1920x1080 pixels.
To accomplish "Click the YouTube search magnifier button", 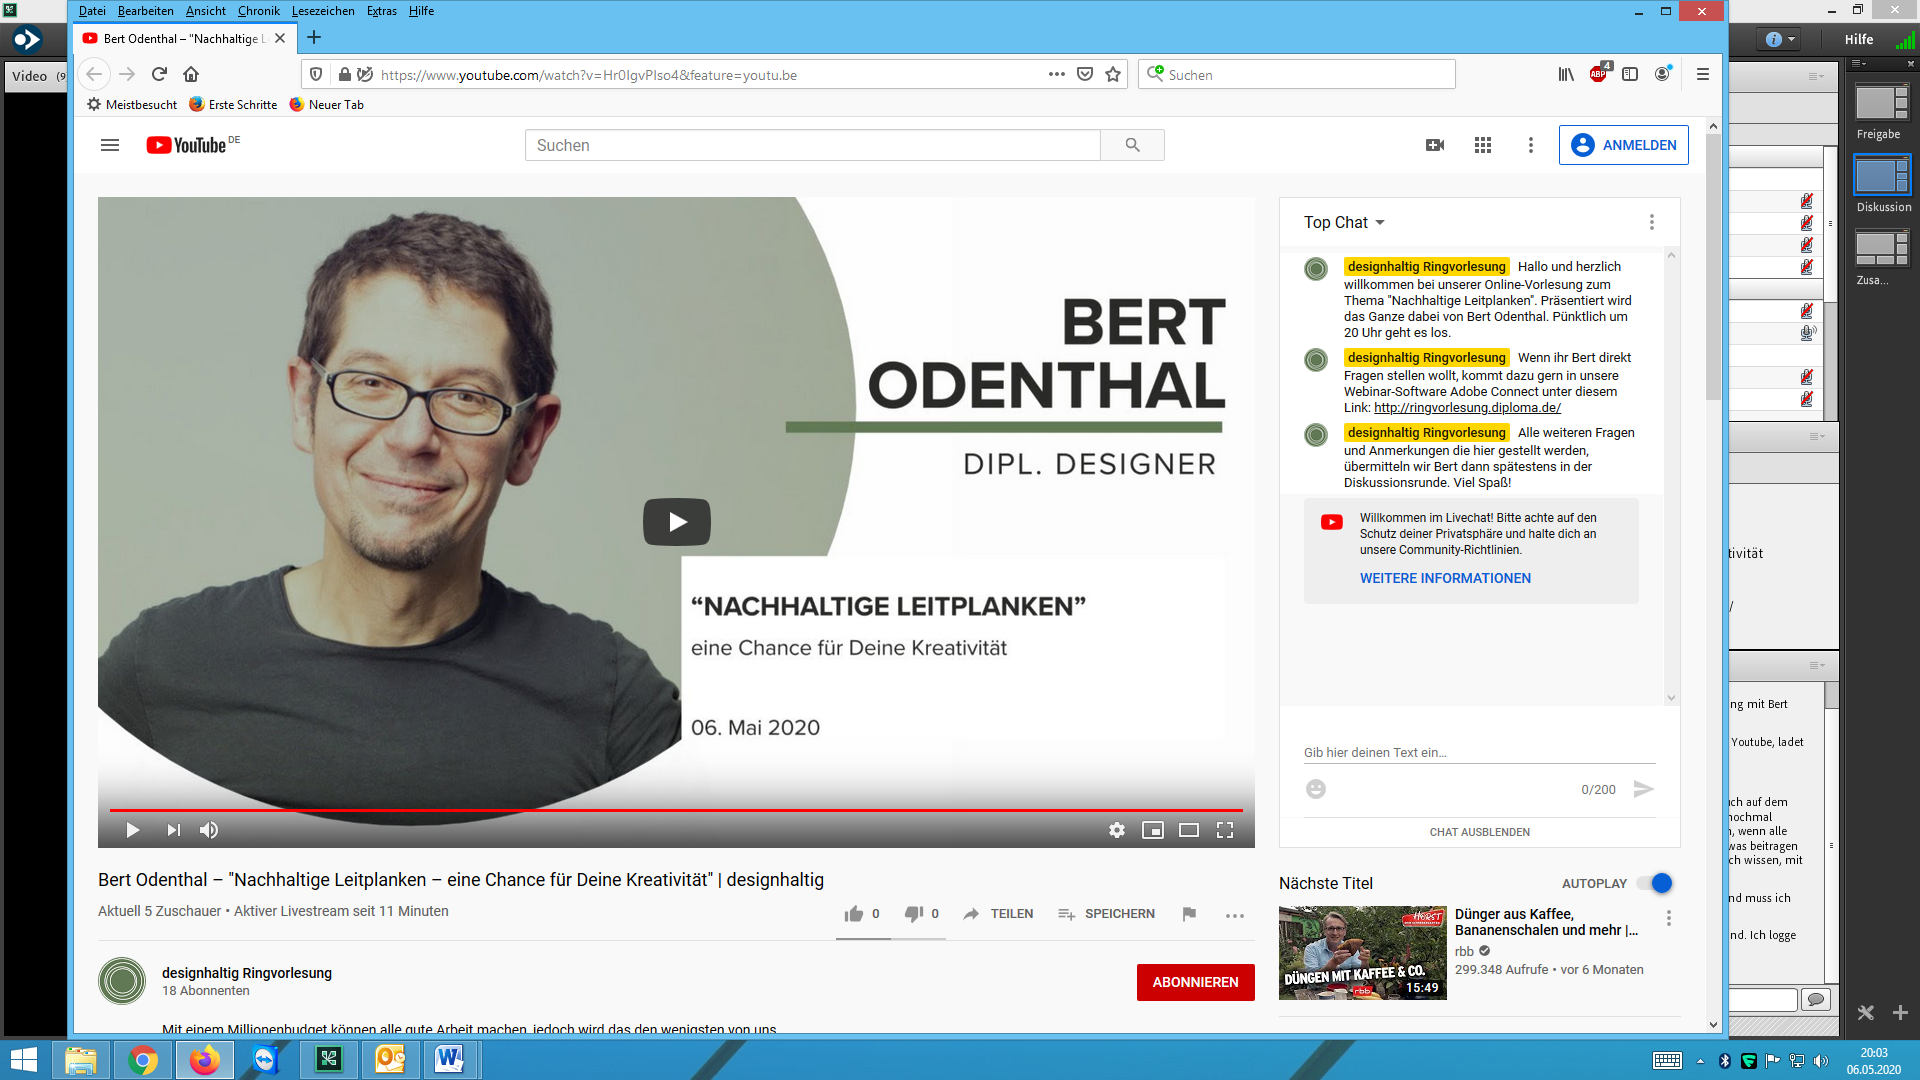I will click(x=1132, y=145).
